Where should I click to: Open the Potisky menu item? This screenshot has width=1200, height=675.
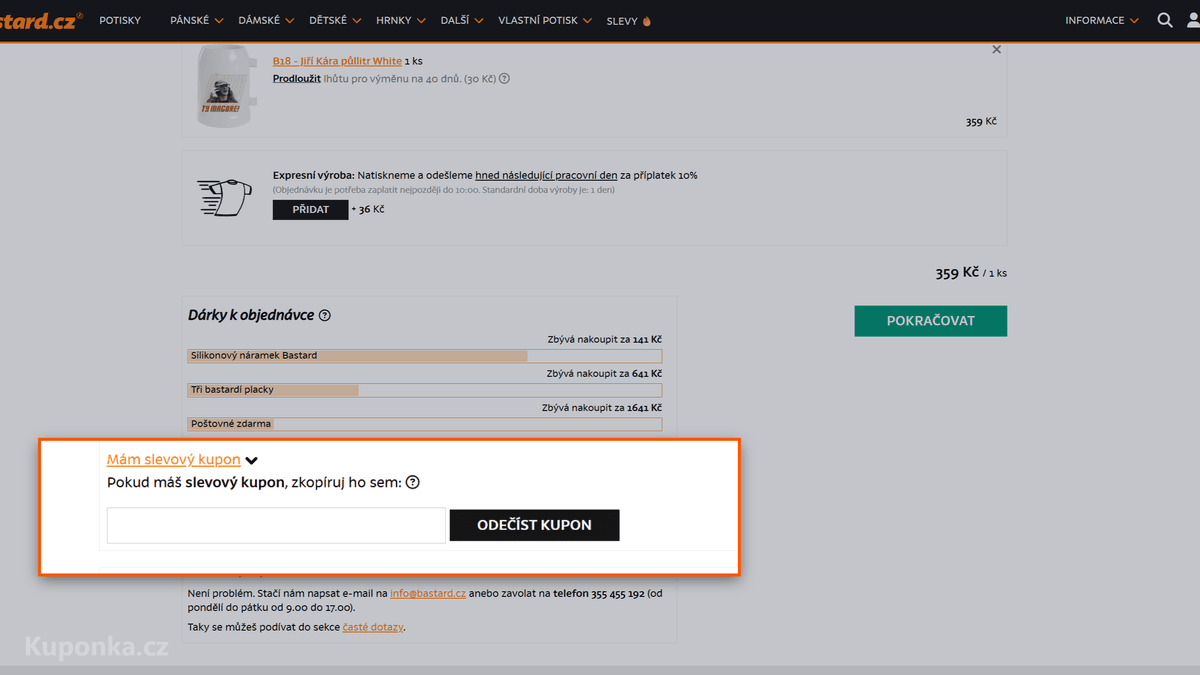tap(120, 20)
